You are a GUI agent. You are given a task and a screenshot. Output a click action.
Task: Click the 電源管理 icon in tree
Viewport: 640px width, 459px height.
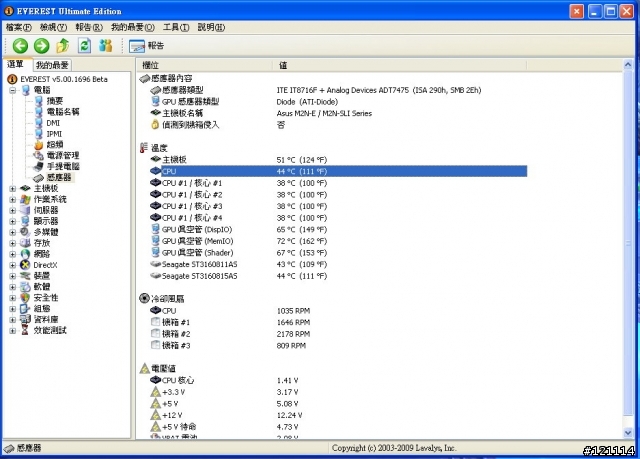38,155
